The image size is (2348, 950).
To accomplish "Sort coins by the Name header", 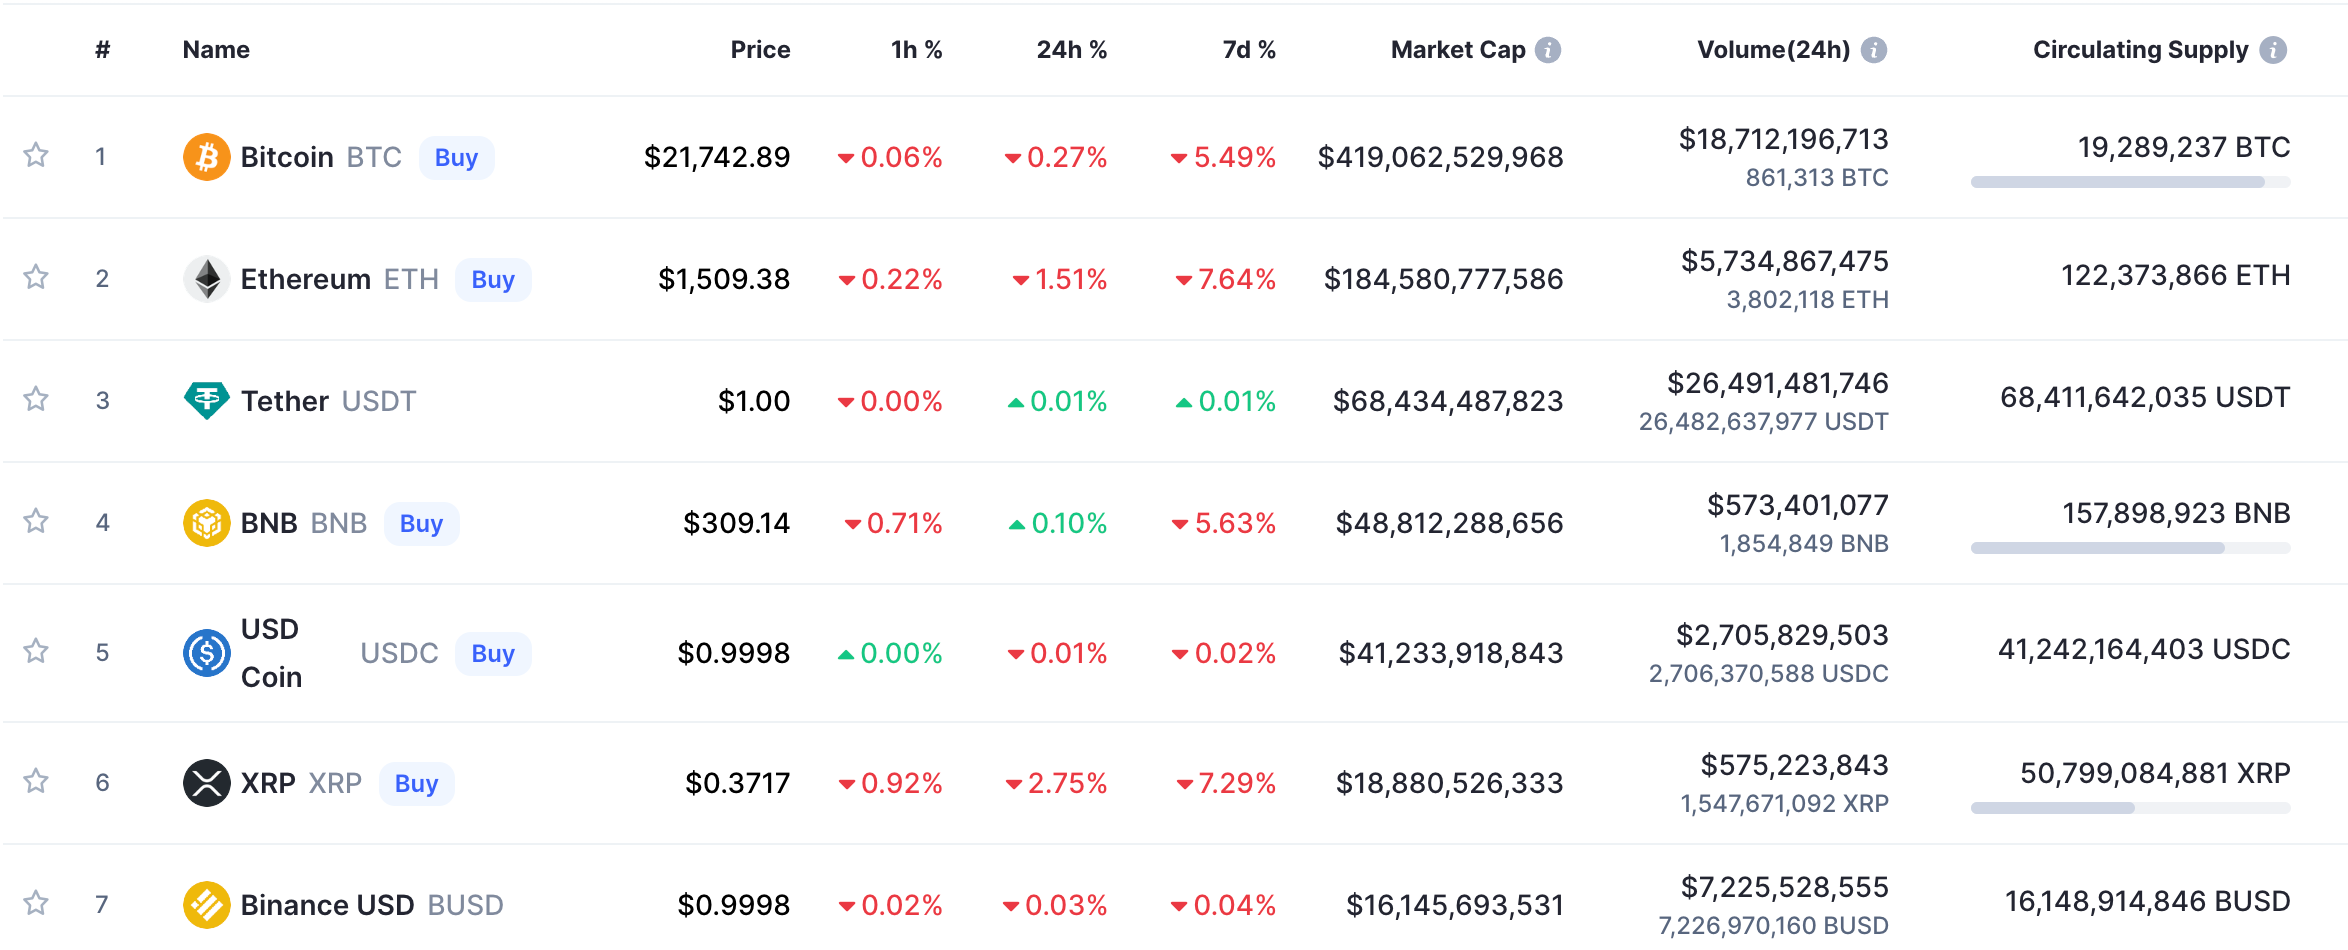I will (x=216, y=50).
